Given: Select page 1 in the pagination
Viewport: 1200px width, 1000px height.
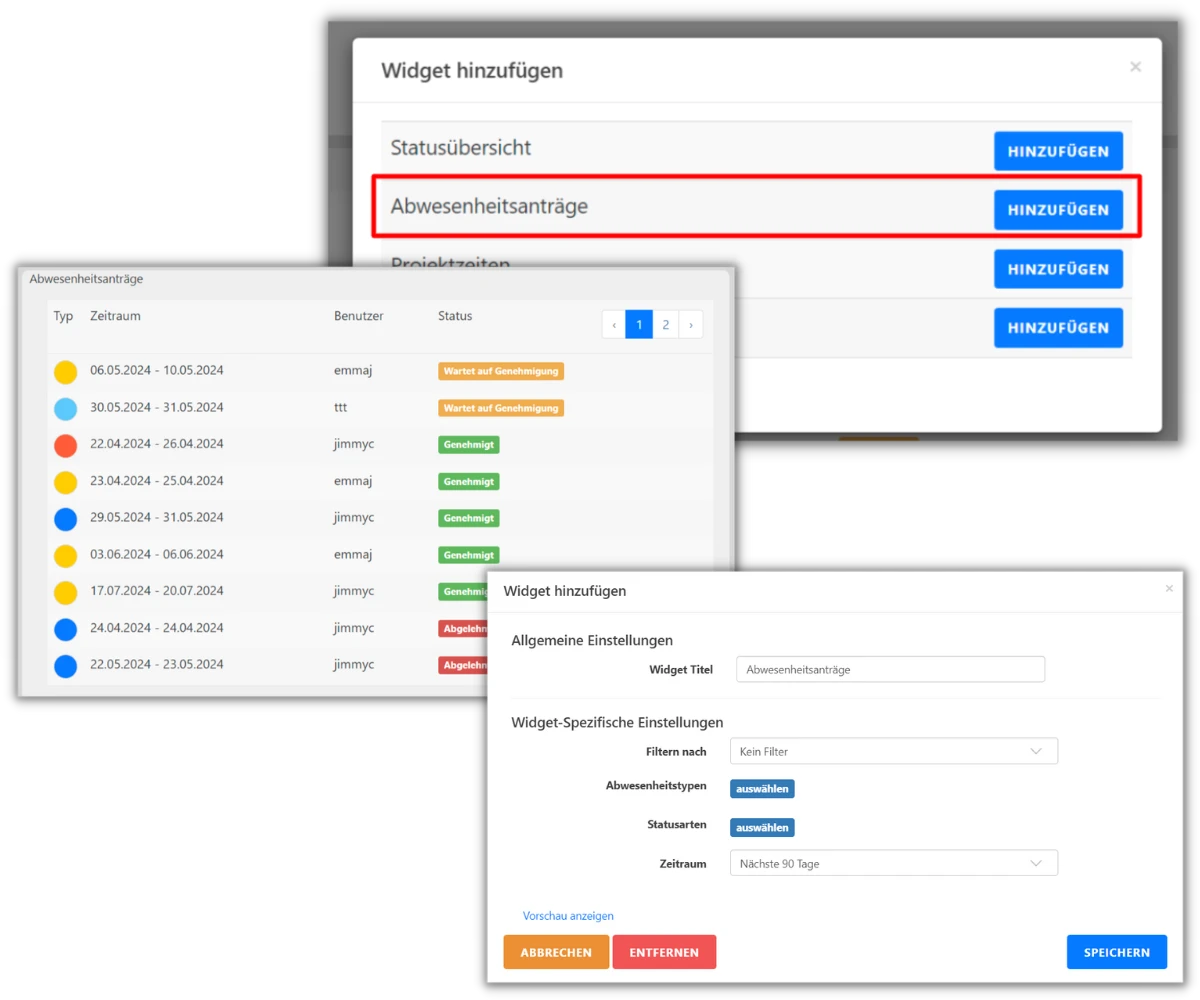Looking at the screenshot, I should (638, 324).
